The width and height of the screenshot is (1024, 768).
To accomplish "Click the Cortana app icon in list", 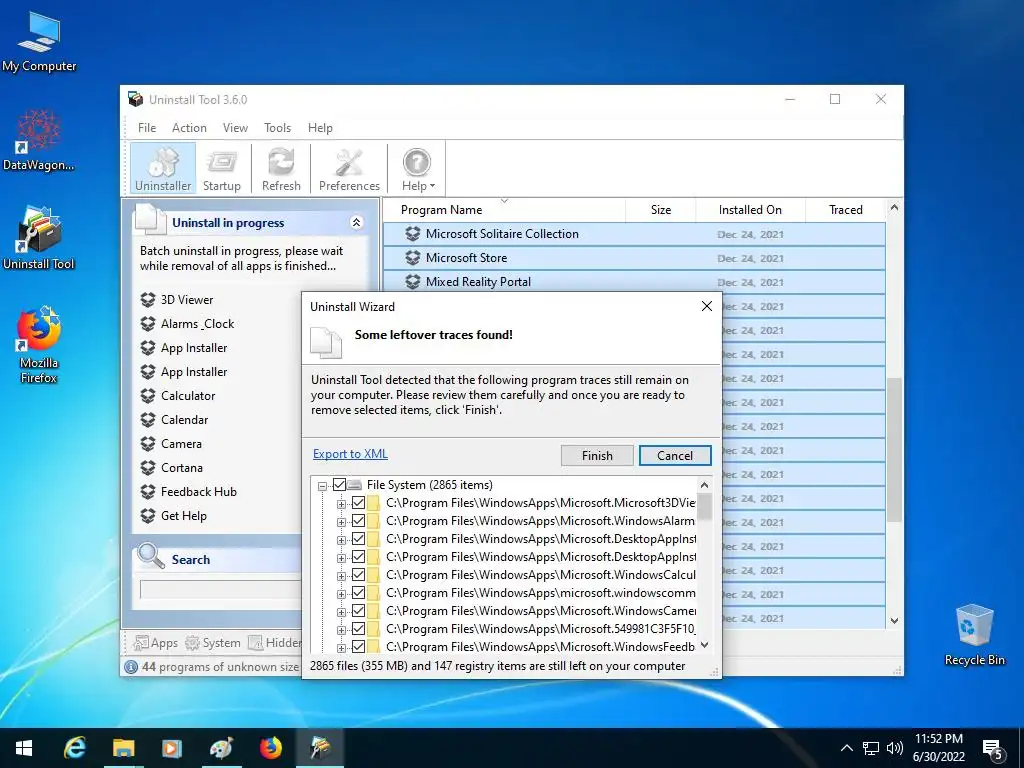I will [x=148, y=468].
